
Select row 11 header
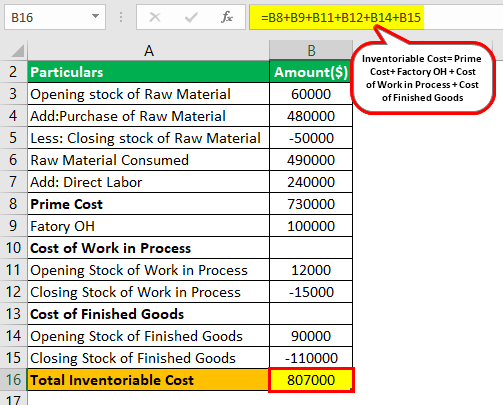click(13, 270)
